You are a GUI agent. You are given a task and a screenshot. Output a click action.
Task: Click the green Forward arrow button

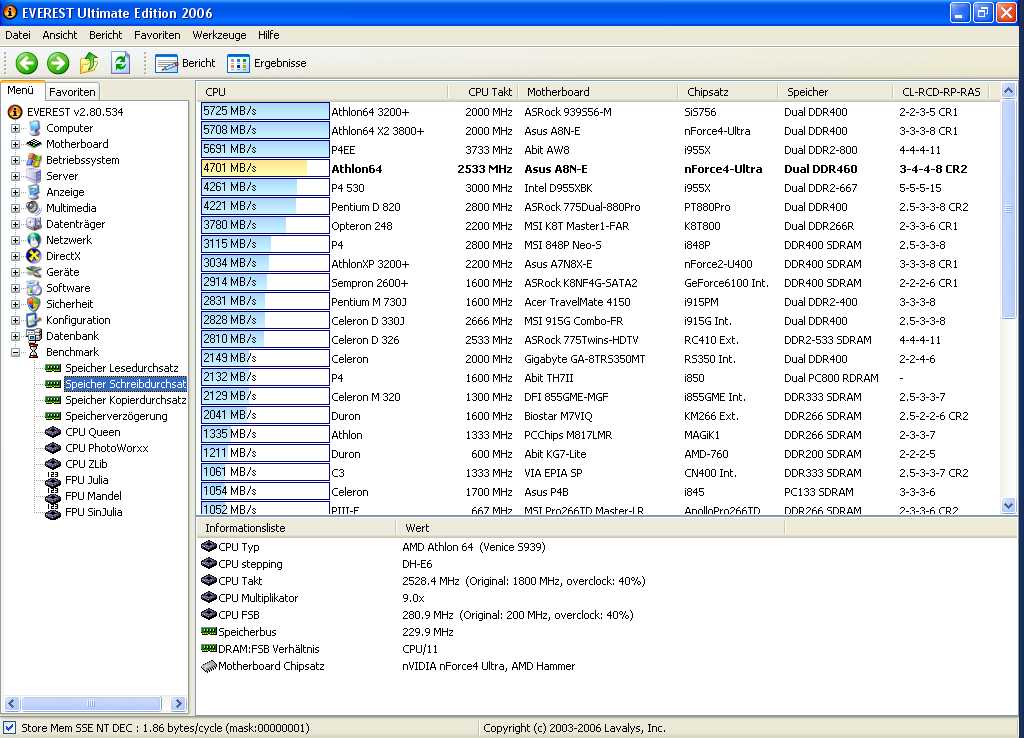(x=58, y=63)
